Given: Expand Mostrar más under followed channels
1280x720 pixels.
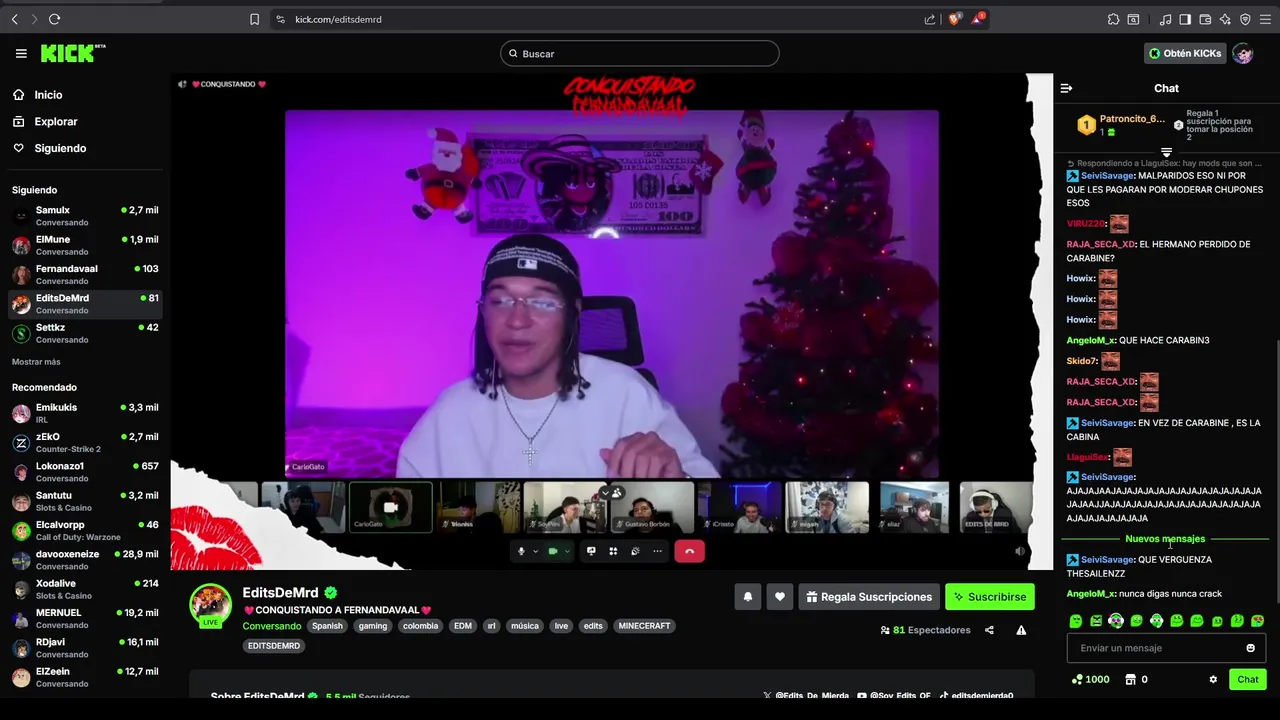Looking at the screenshot, I should point(36,362).
